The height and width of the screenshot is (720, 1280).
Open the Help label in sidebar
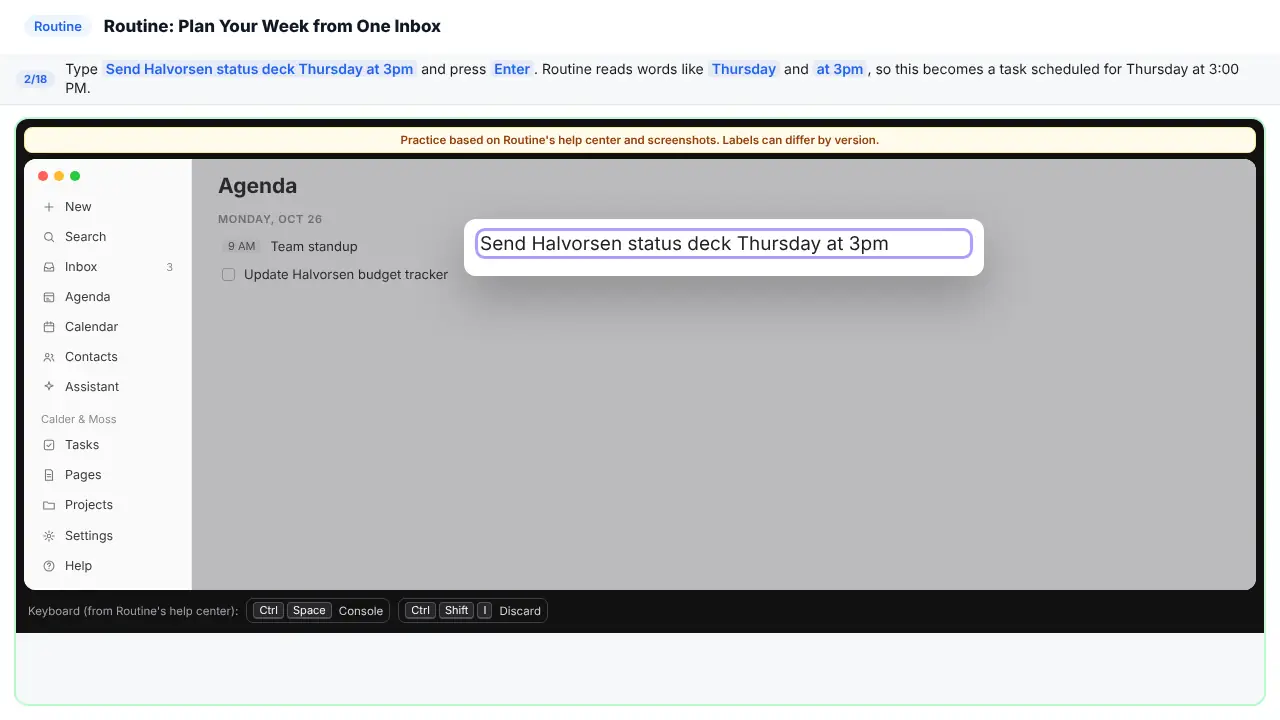(x=78, y=566)
